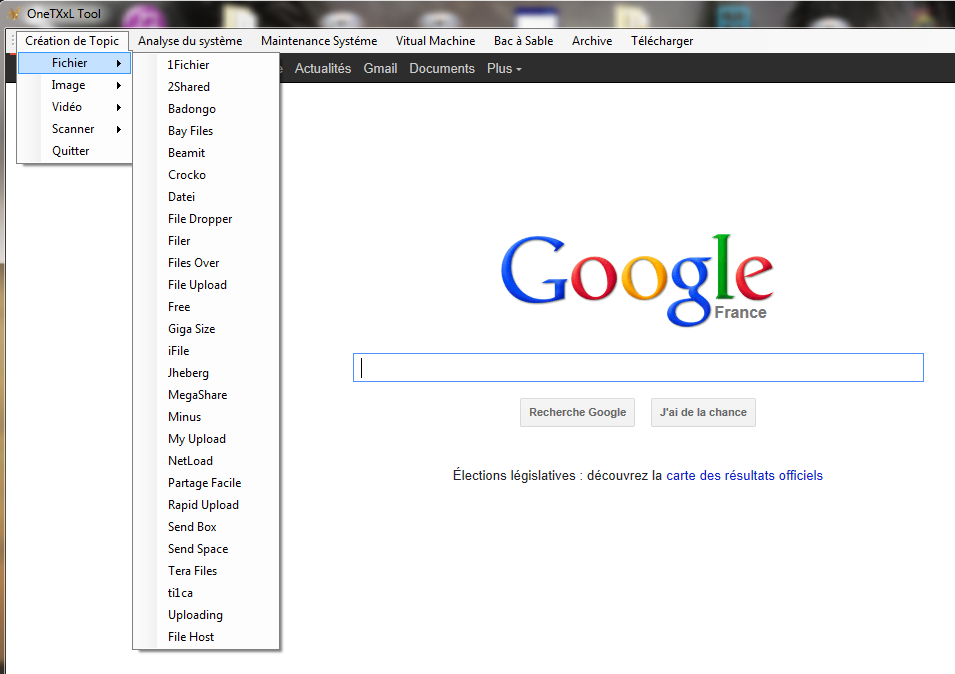Open the carte des résultats officiels link

(x=744, y=476)
